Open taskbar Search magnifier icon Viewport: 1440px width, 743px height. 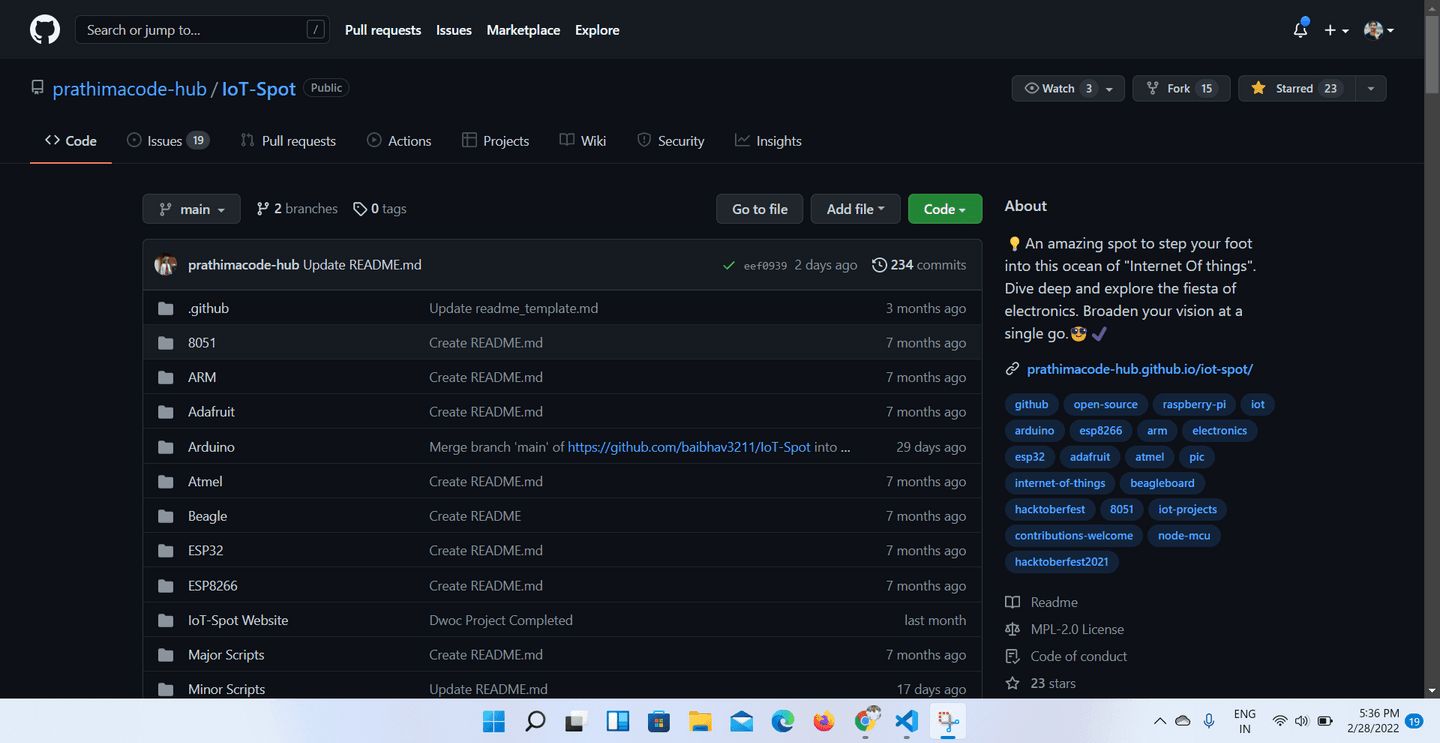click(535, 721)
